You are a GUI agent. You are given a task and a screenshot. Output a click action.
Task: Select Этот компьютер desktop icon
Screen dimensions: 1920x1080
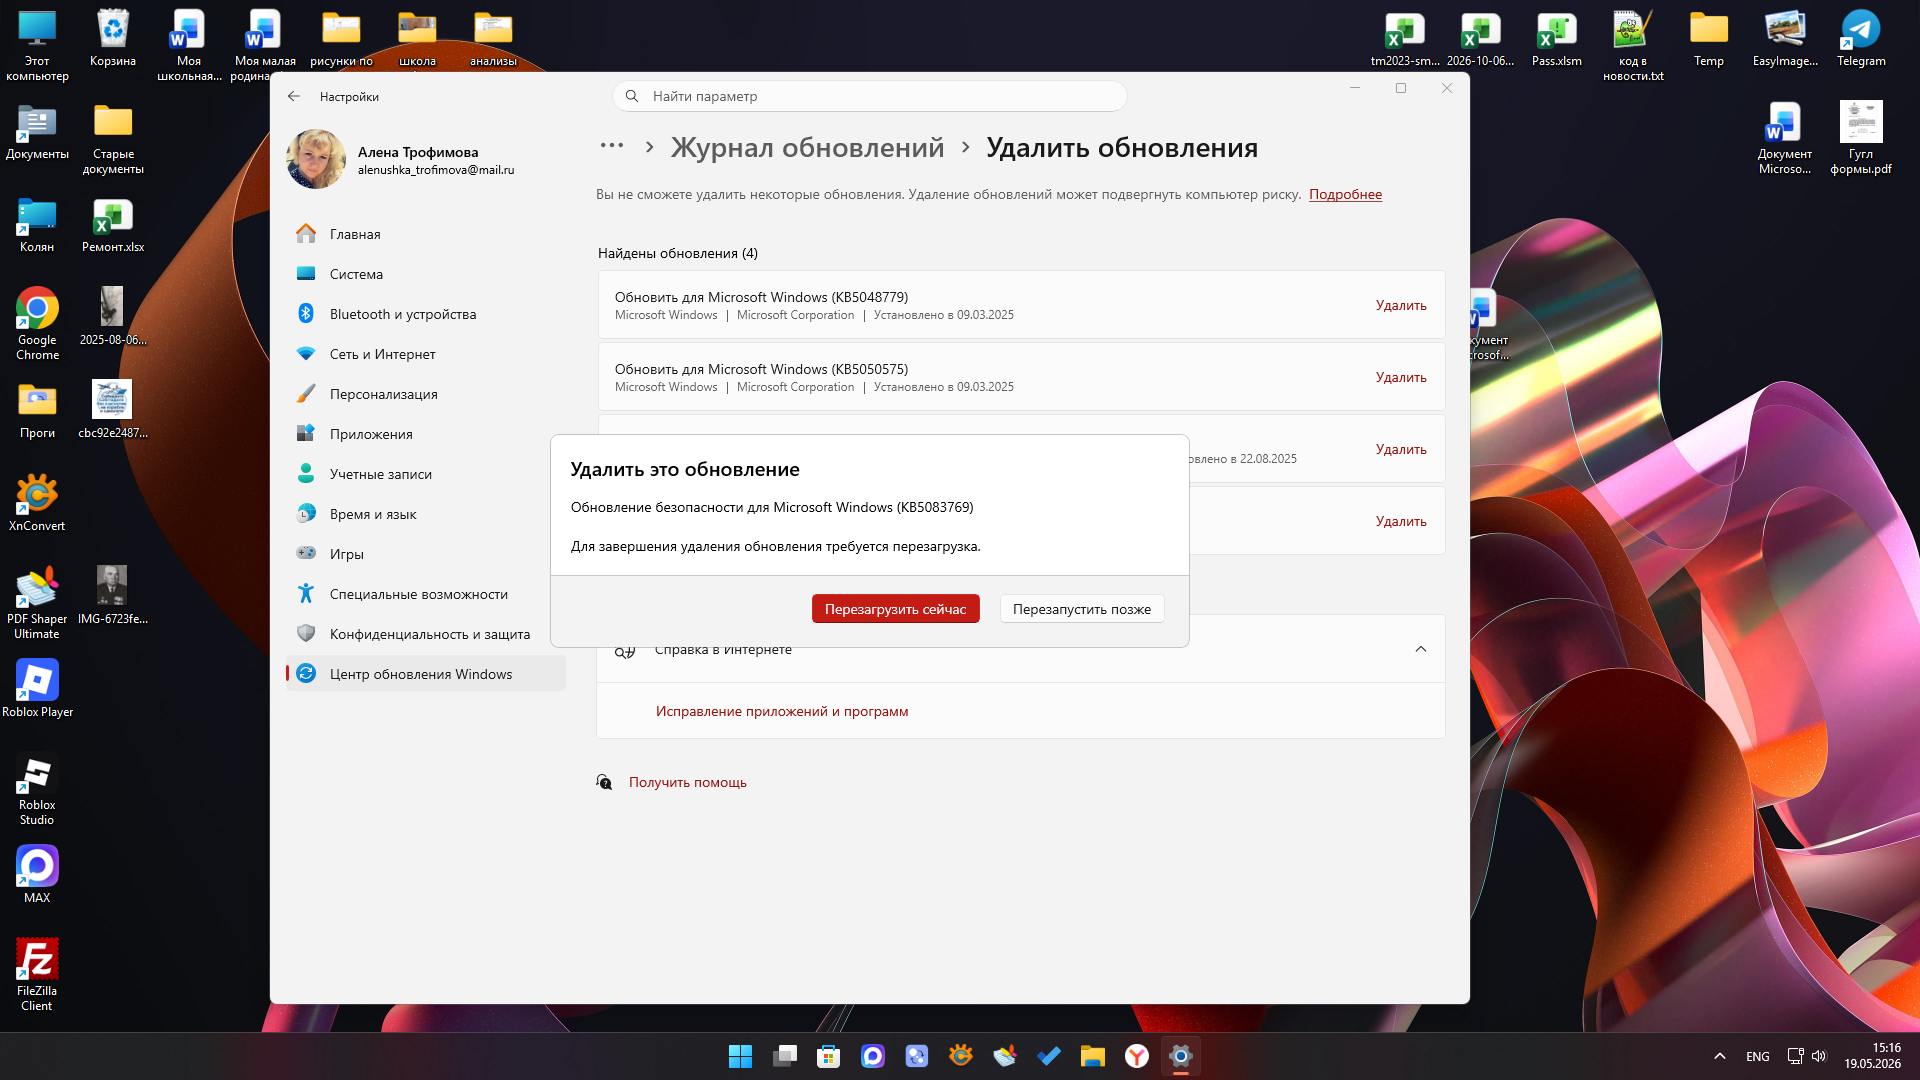coord(37,46)
